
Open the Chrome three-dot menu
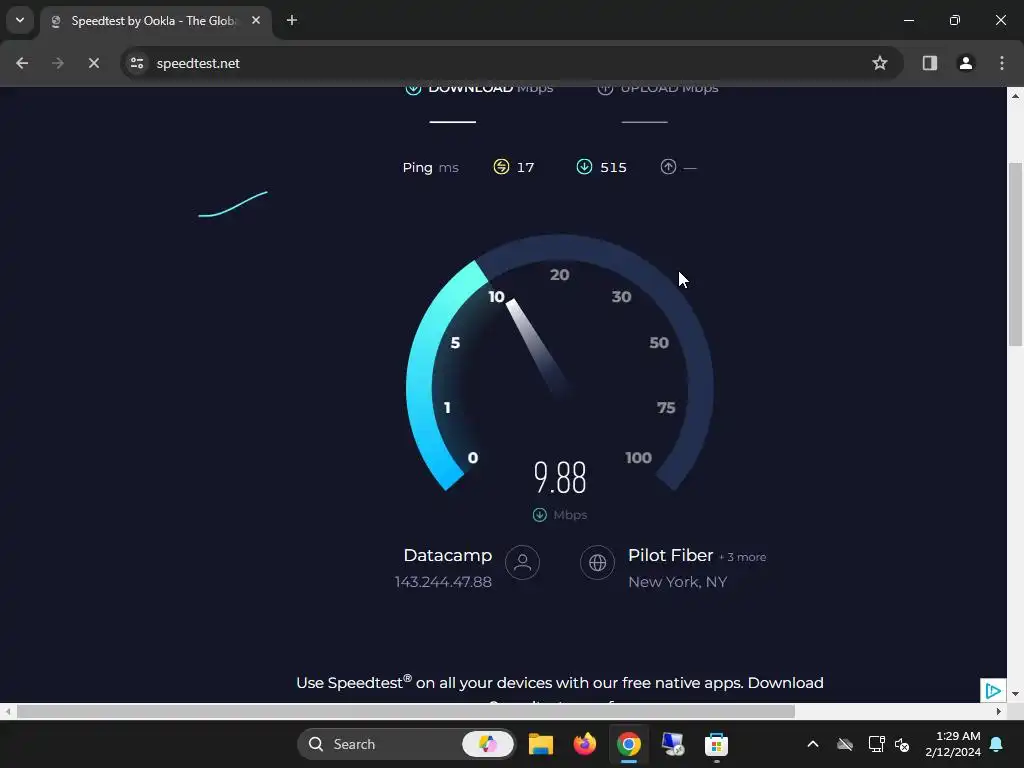point(1002,63)
